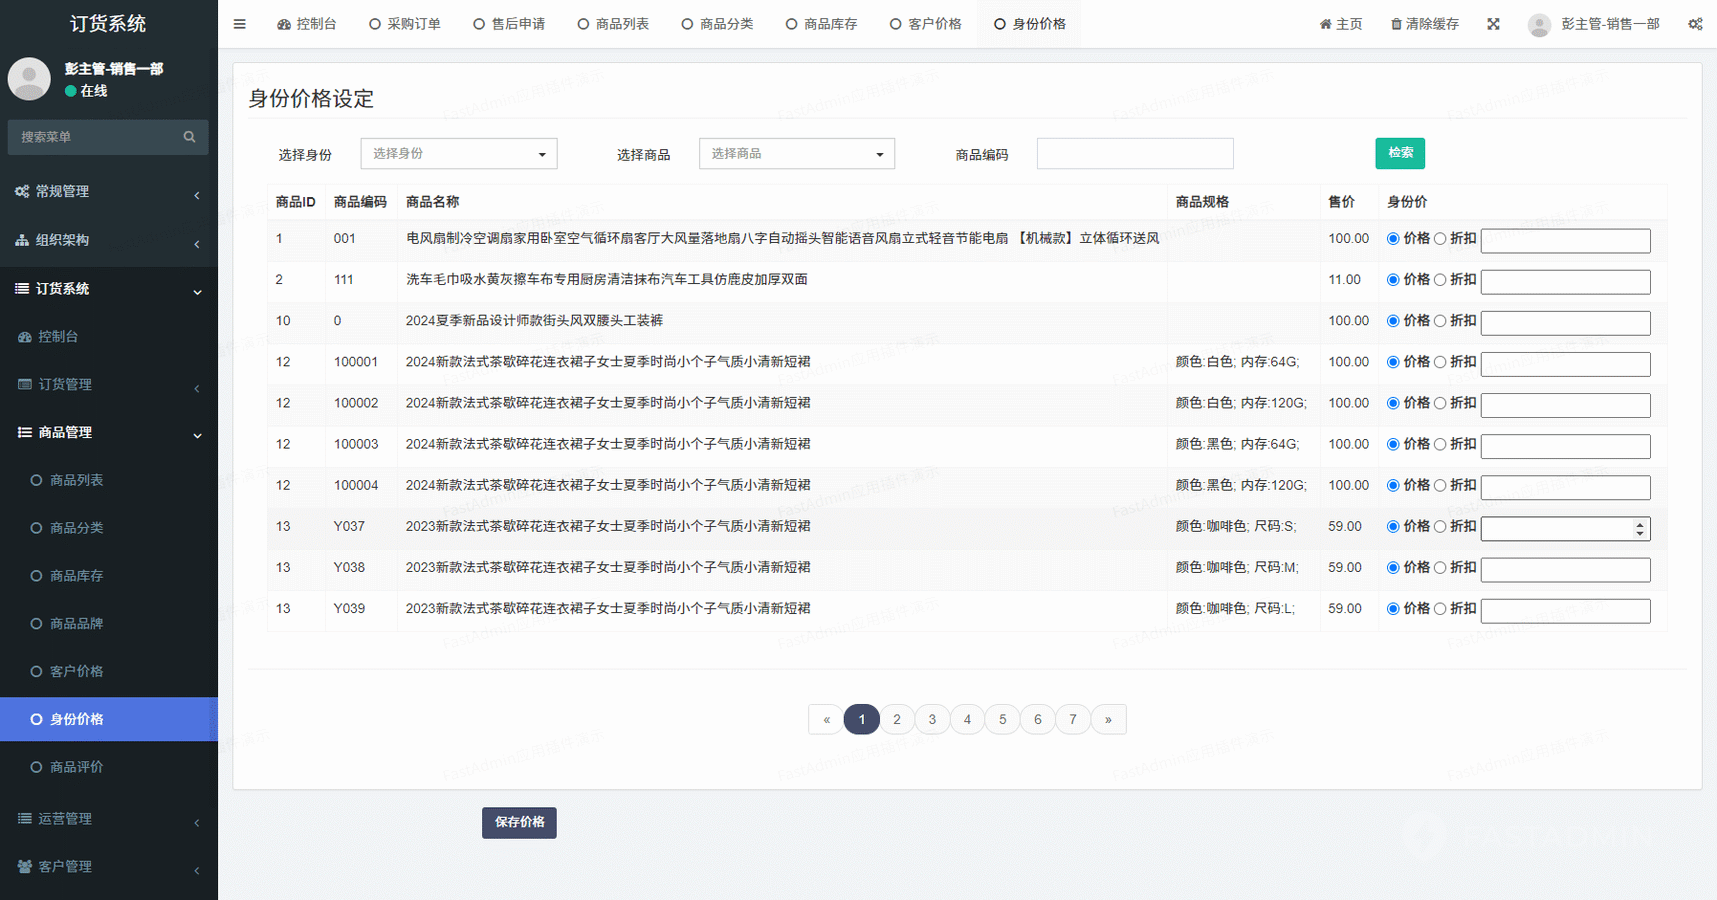Select 折扣 radio for product code 001
The image size is (1717, 900).
coord(1440,239)
